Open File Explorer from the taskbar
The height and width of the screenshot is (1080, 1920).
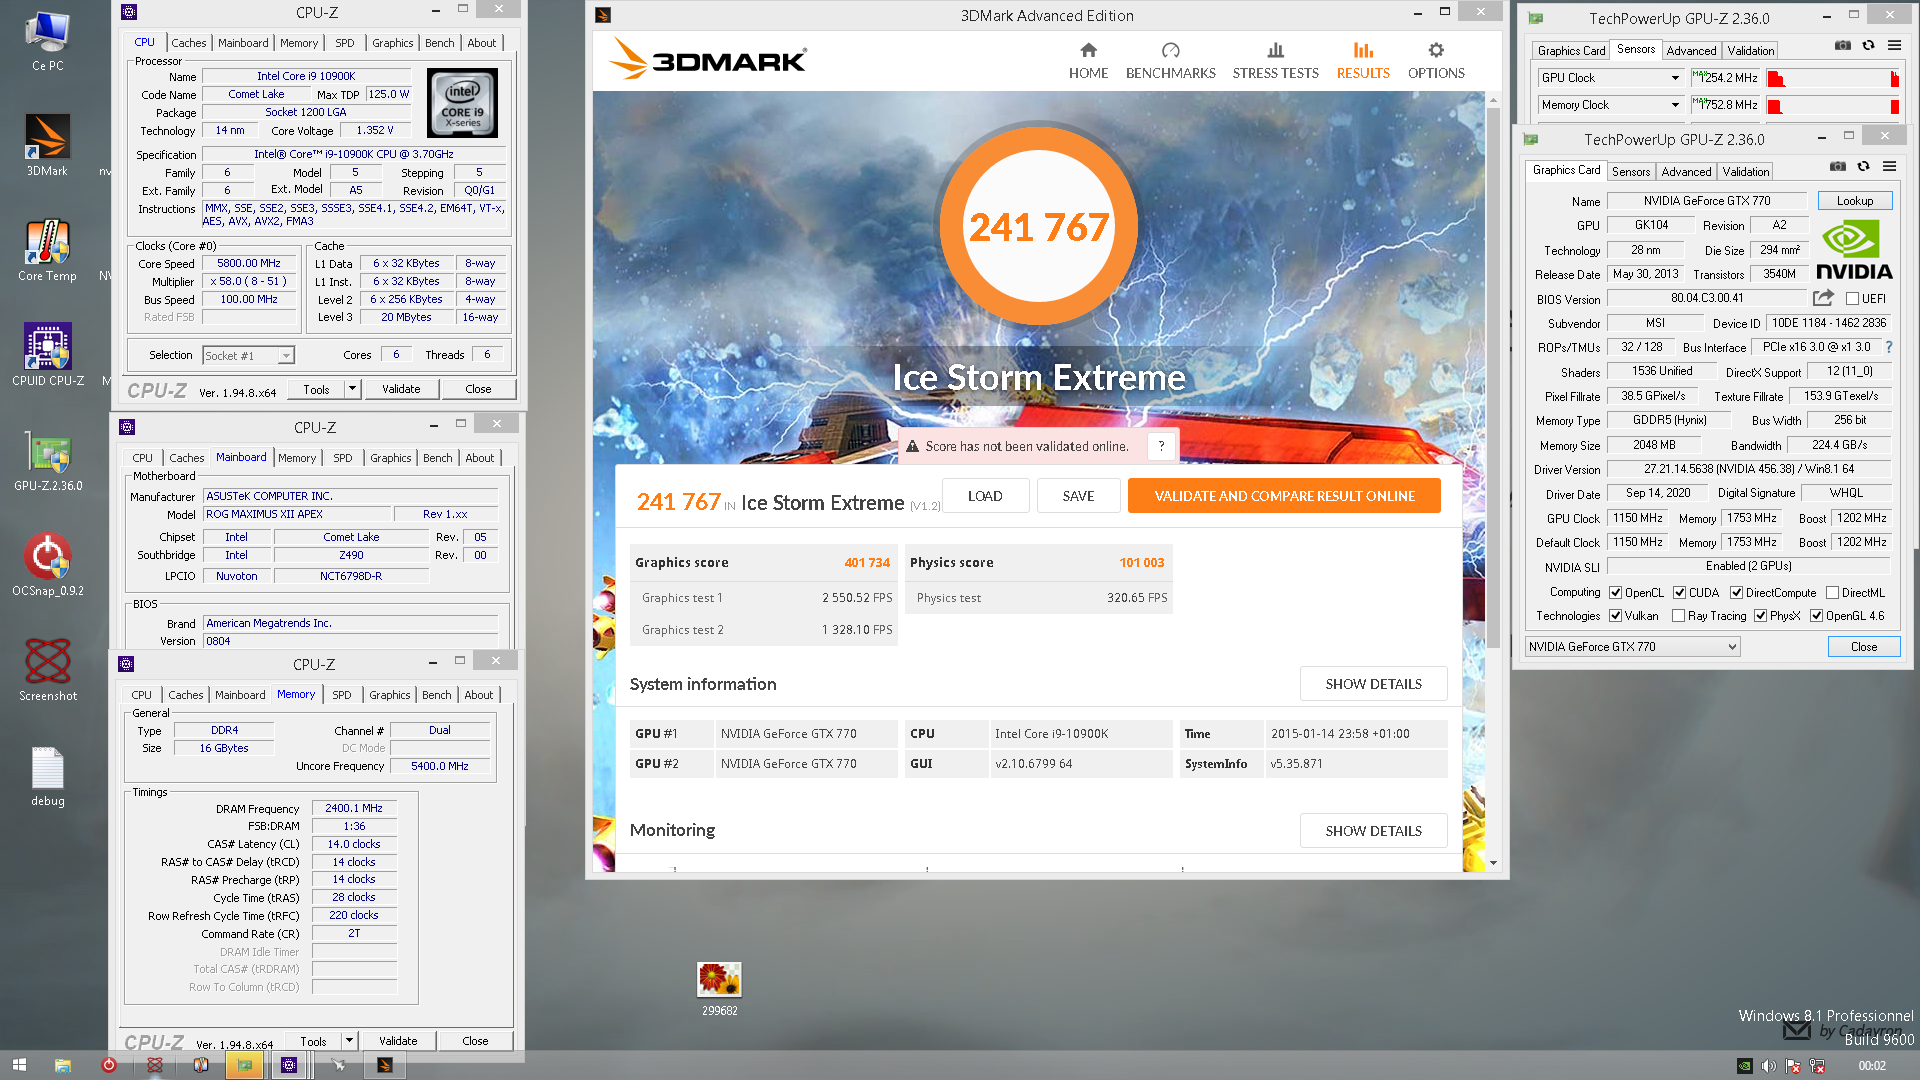(x=62, y=1065)
